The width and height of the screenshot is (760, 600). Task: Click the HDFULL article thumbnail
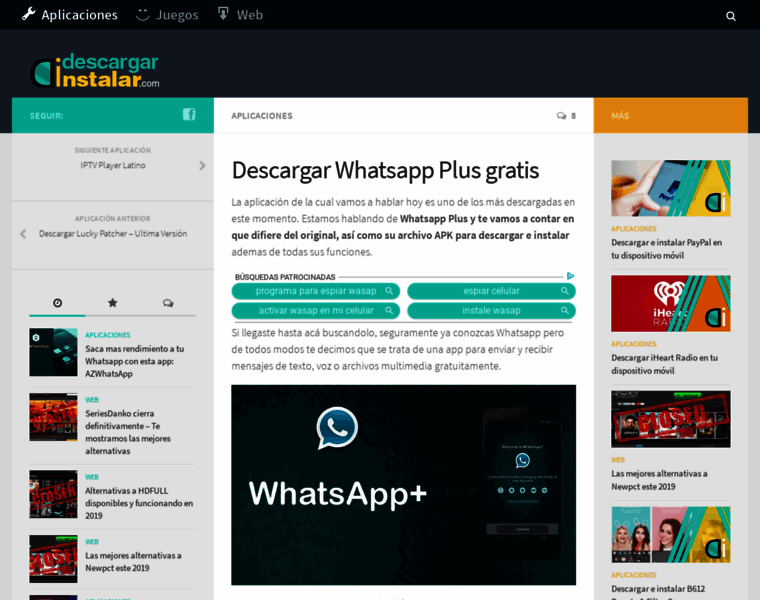[53, 494]
